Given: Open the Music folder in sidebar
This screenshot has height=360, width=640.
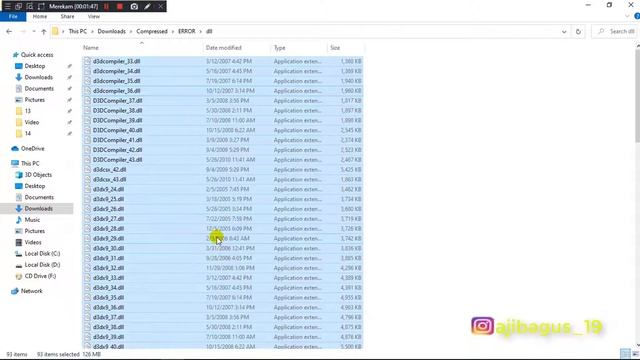Looking at the screenshot, I should coord(32,220).
